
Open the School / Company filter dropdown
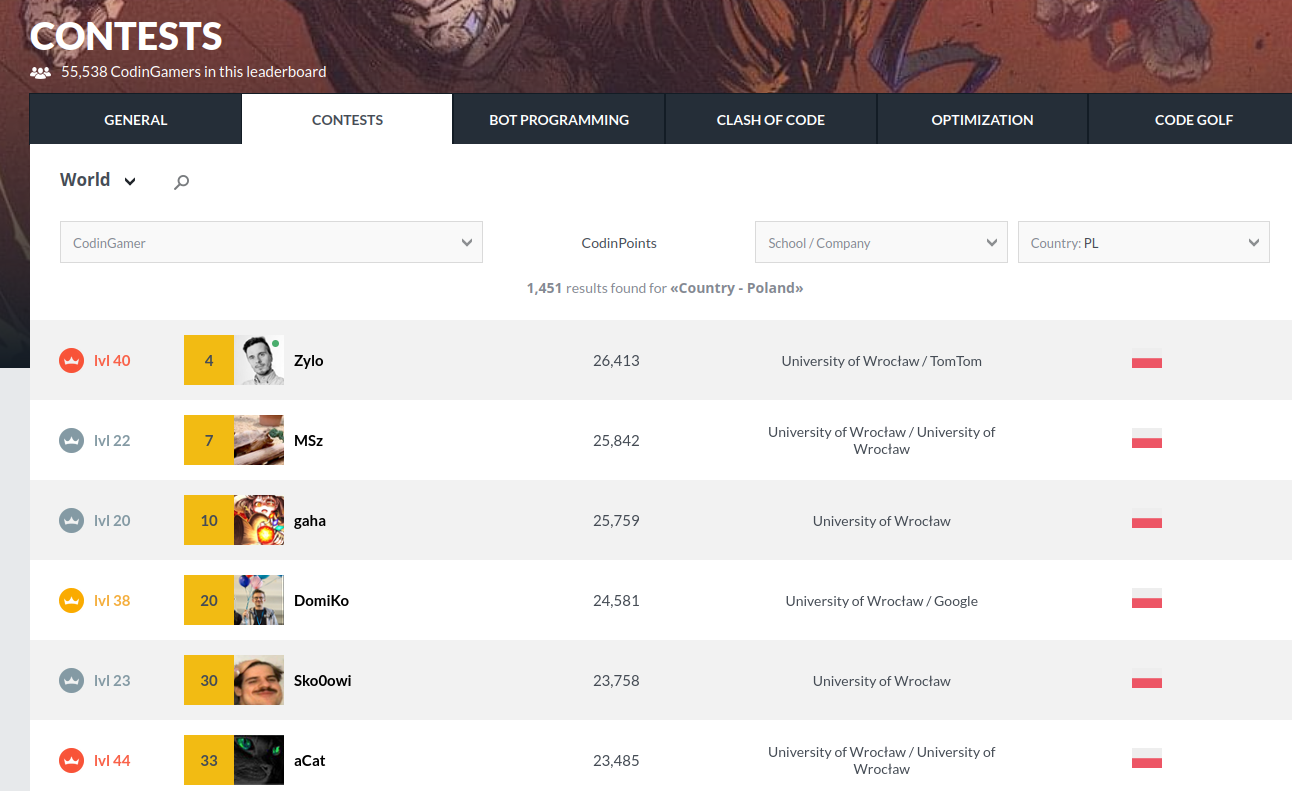coord(880,243)
